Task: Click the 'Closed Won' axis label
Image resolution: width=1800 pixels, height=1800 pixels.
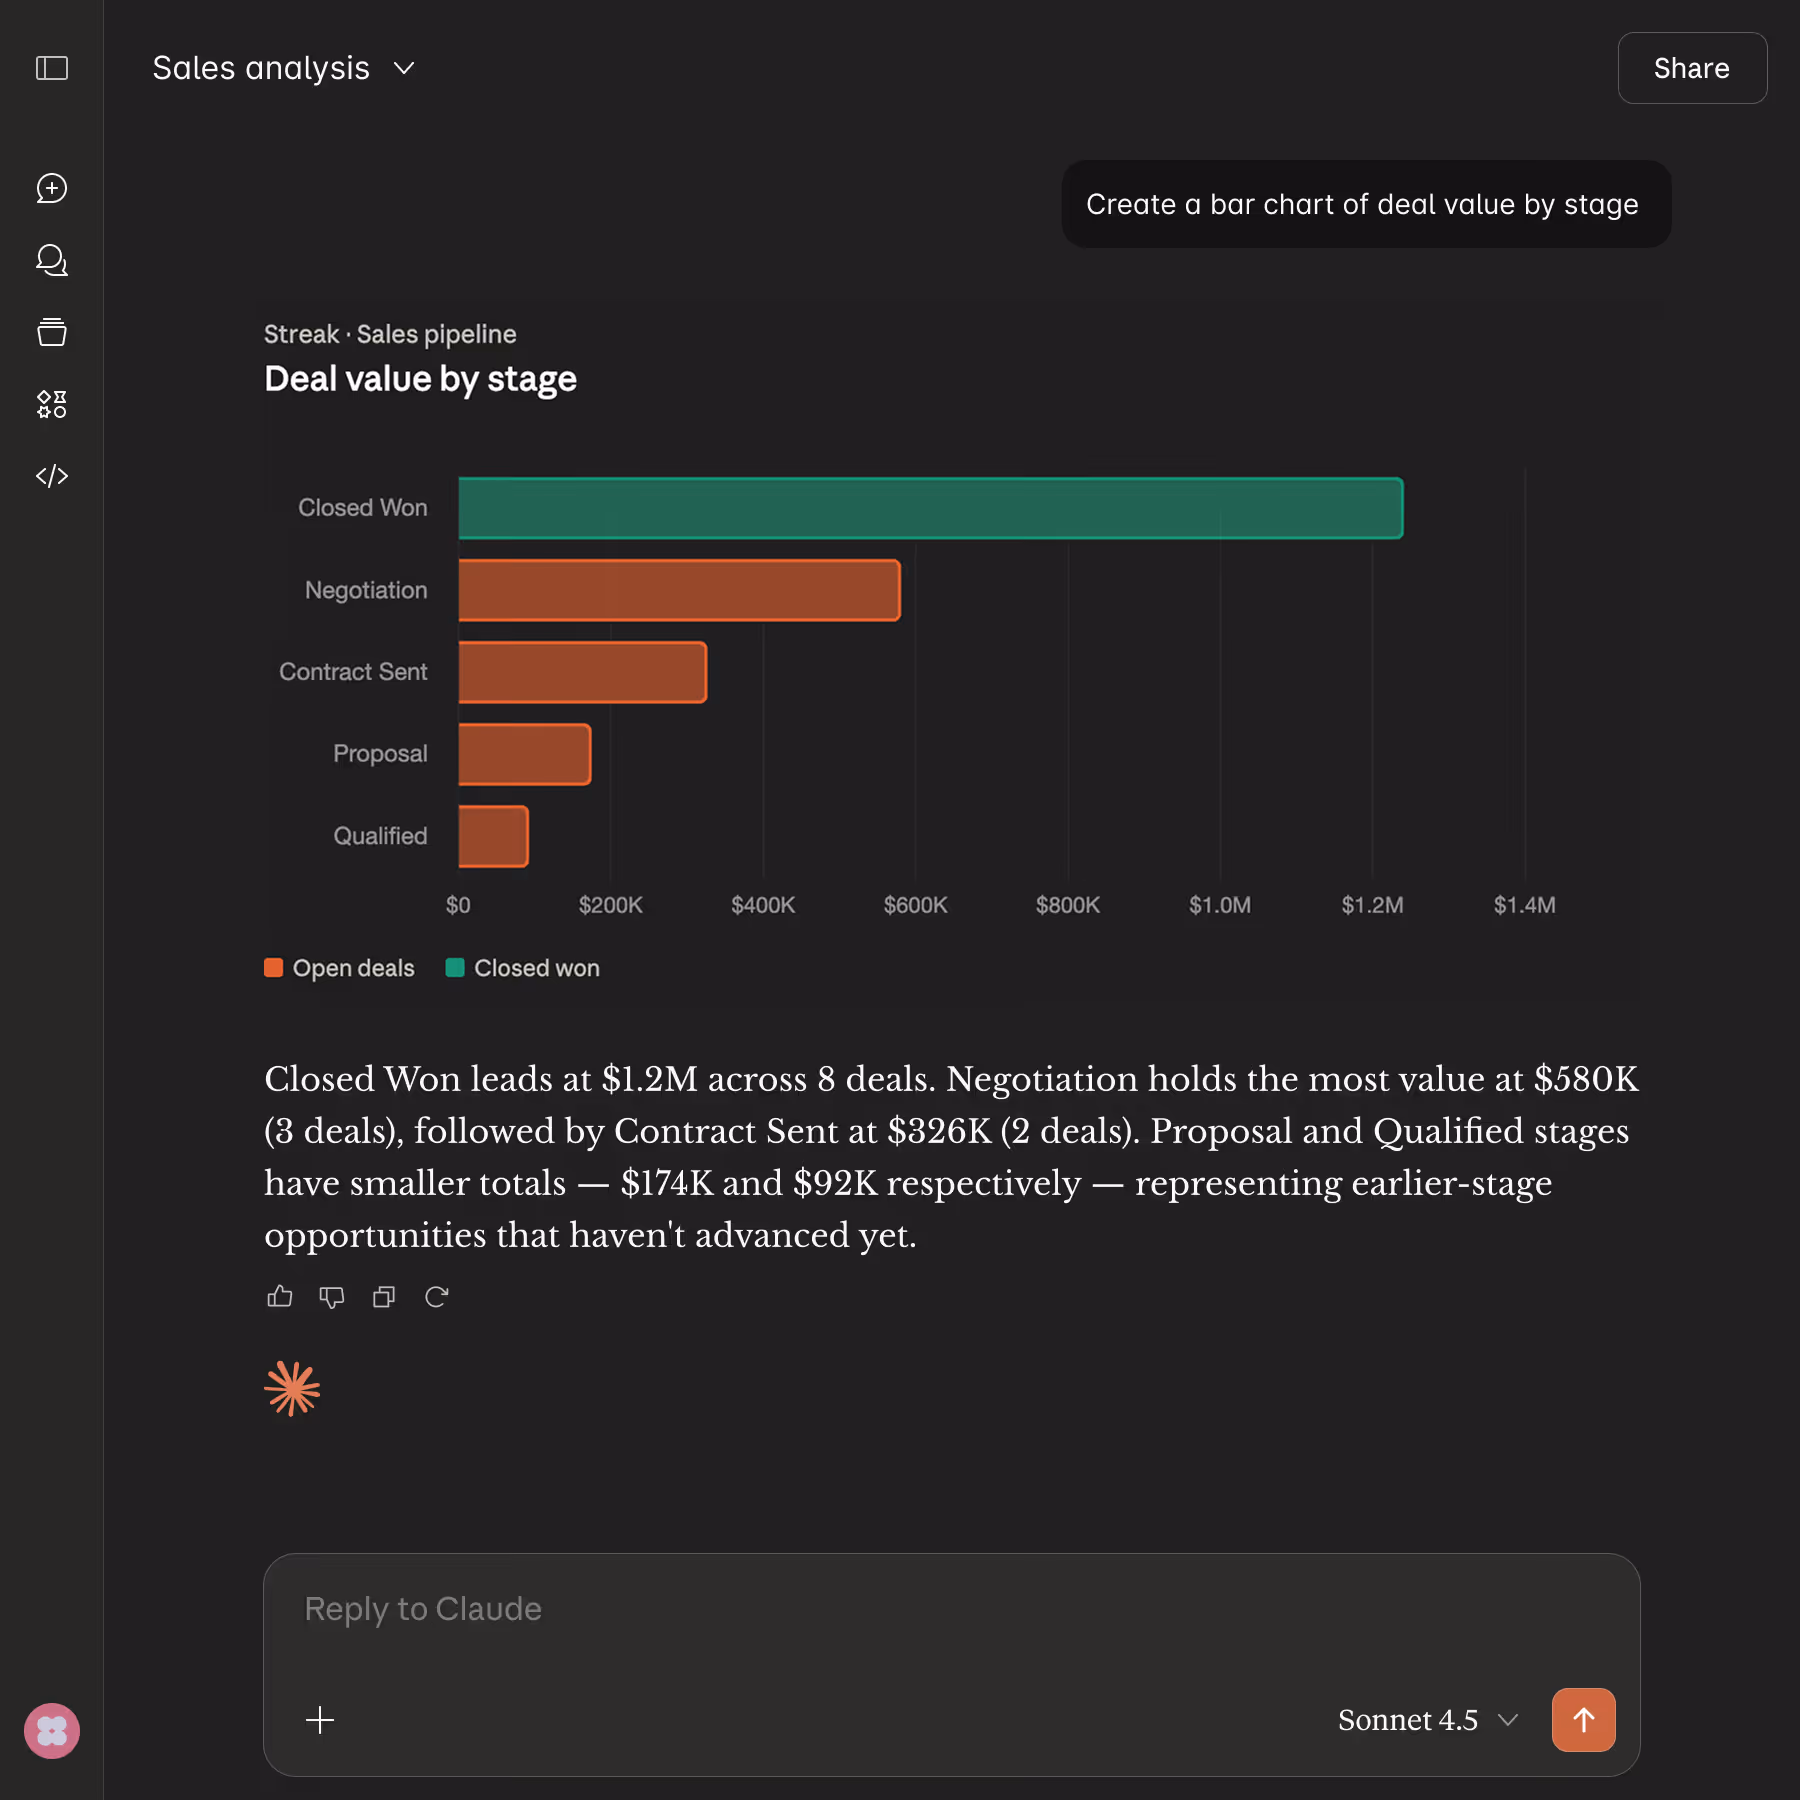Action: 363,508
